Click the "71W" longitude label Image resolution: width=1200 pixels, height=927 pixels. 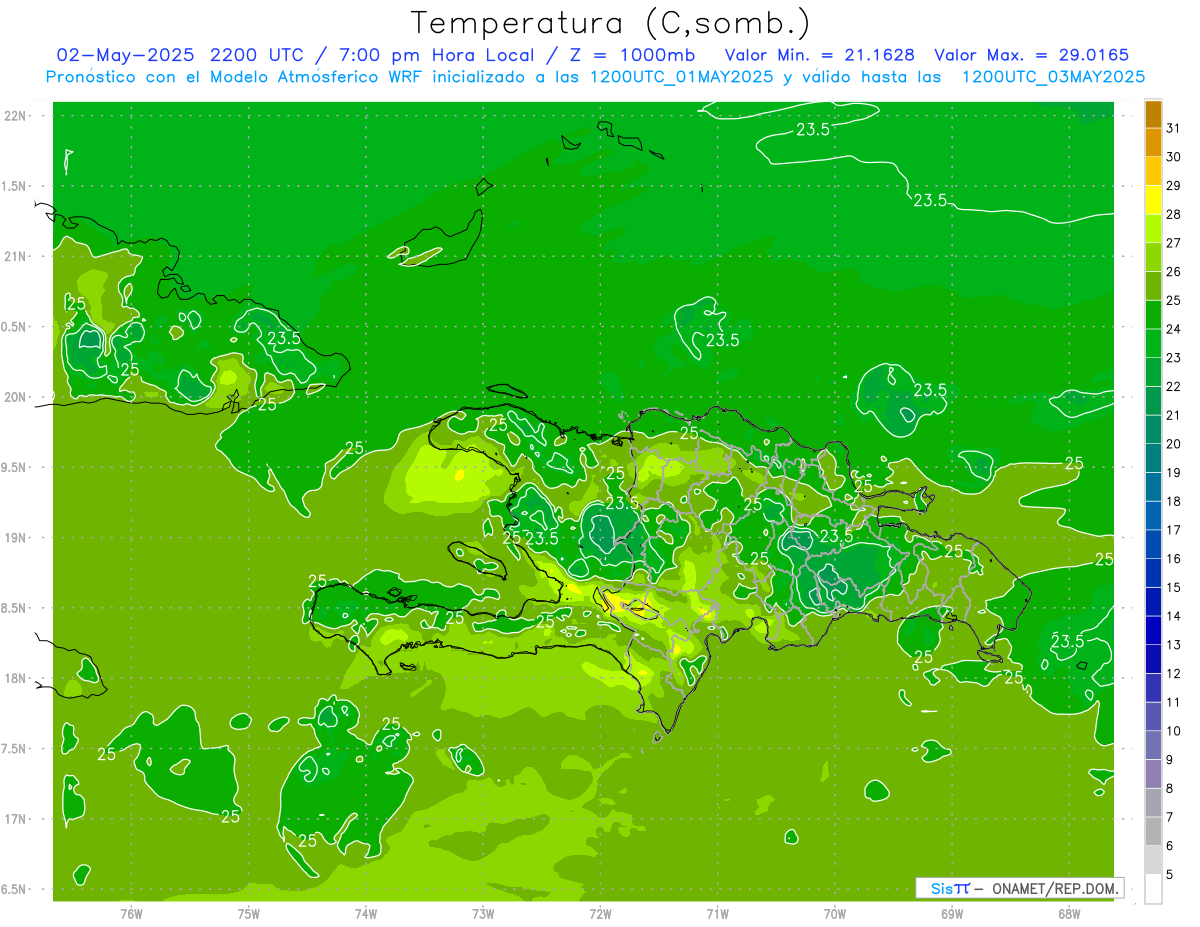pyautogui.click(x=717, y=913)
